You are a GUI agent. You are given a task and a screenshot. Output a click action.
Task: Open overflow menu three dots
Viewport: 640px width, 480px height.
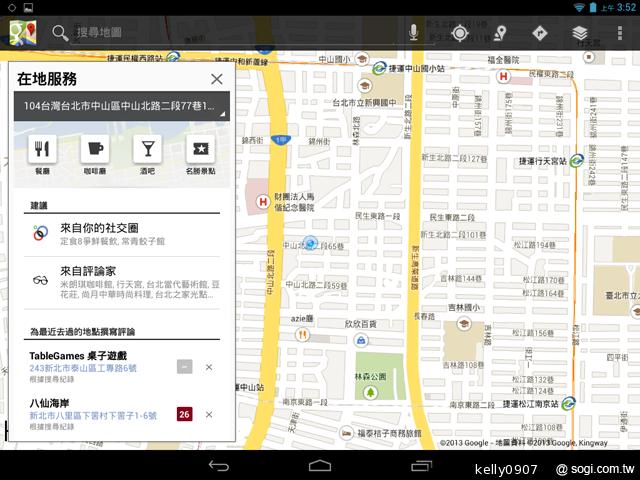620,33
